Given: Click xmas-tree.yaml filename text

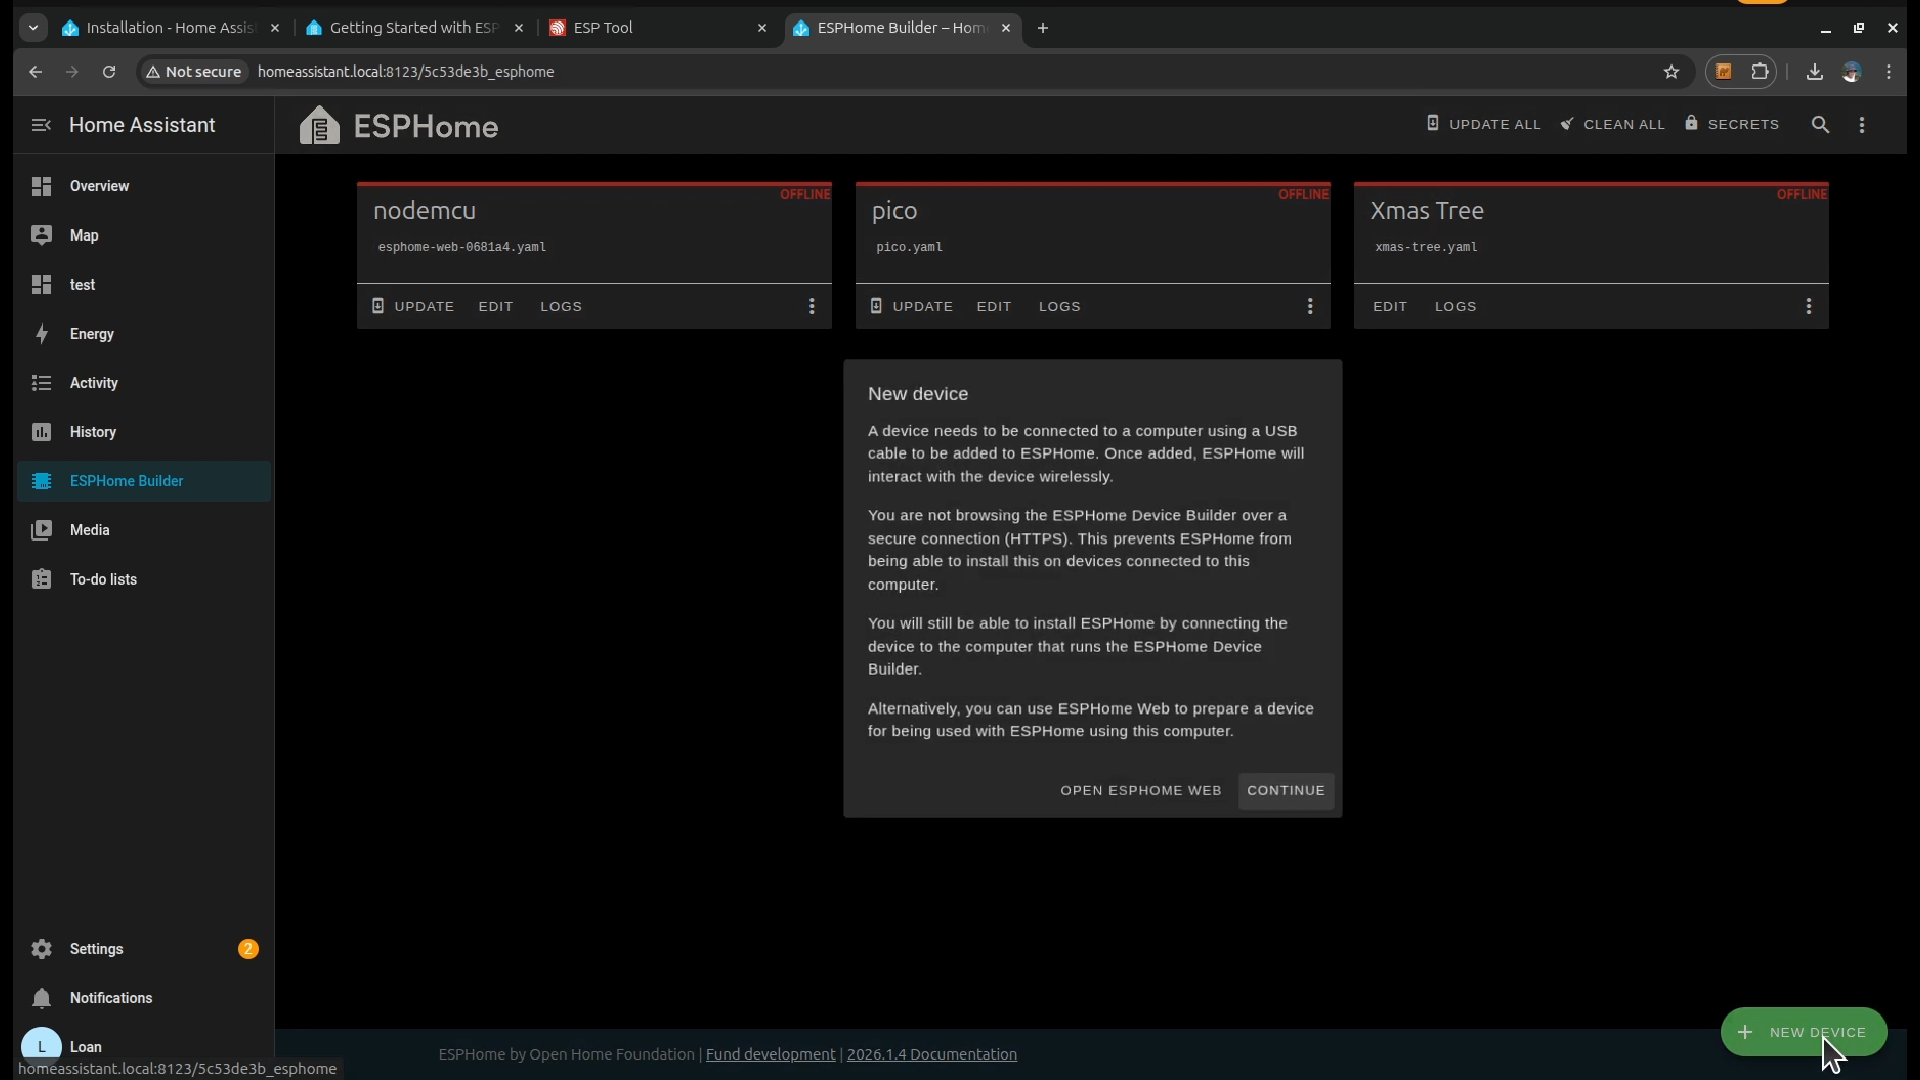Looking at the screenshot, I should (1426, 247).
